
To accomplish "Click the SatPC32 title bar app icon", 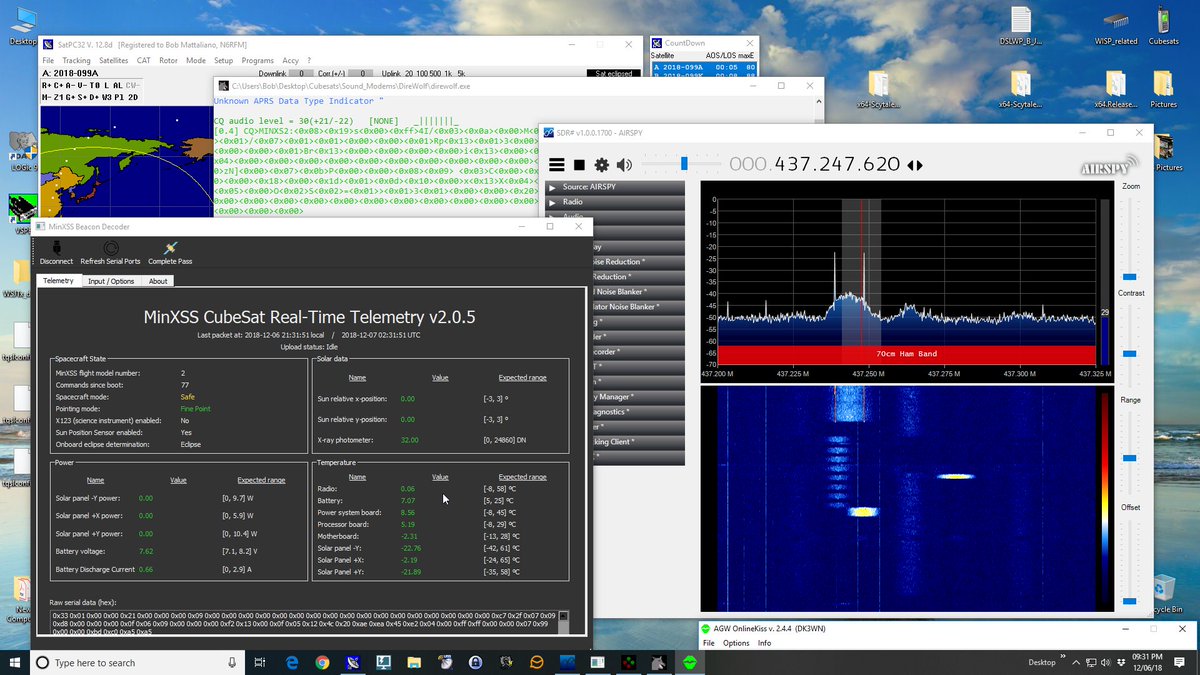I will coord(48,43).
